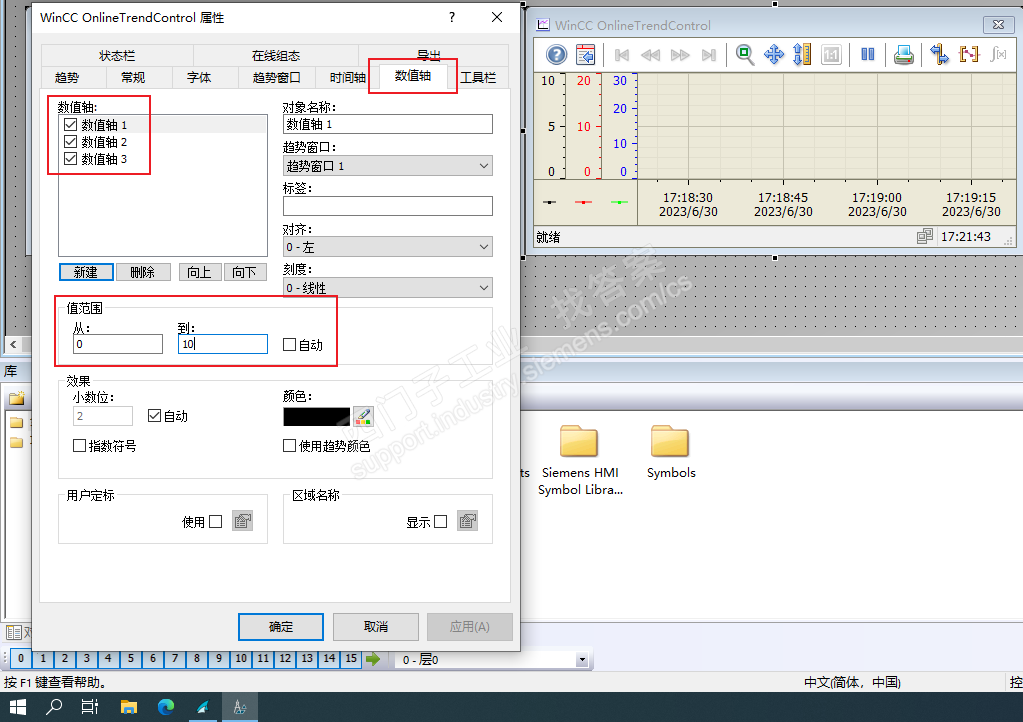Select layer 8 in the layer bar

pos(196,659)
